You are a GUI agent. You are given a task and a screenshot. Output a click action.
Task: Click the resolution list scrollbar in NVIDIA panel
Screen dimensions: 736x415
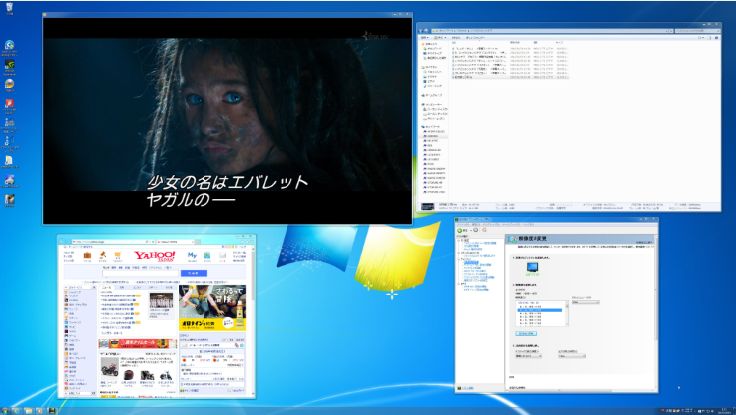567,314
